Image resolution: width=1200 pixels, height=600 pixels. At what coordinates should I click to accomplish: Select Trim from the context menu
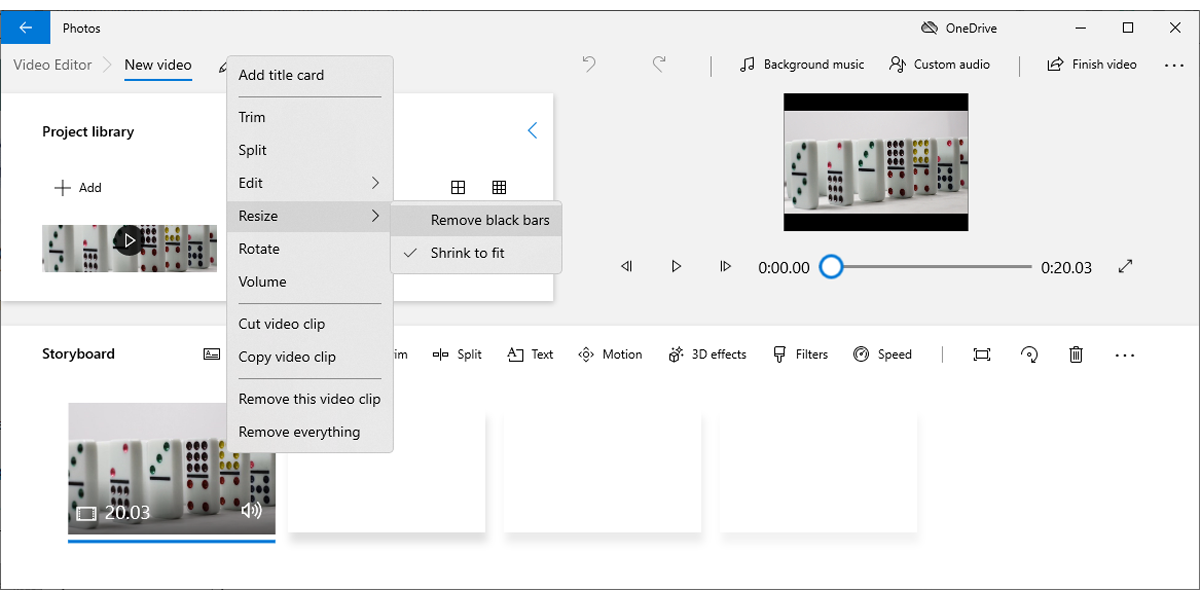(252, 117)
